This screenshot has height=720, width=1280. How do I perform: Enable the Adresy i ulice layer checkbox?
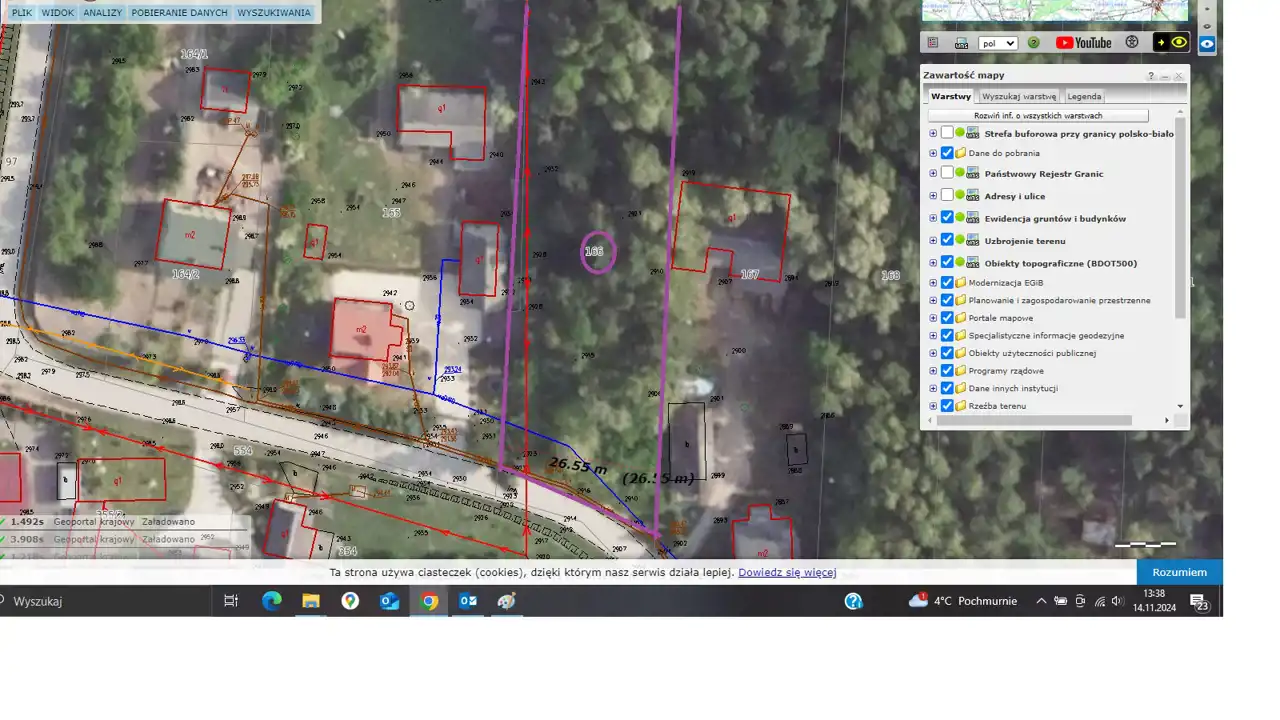[x=947, y=196]
